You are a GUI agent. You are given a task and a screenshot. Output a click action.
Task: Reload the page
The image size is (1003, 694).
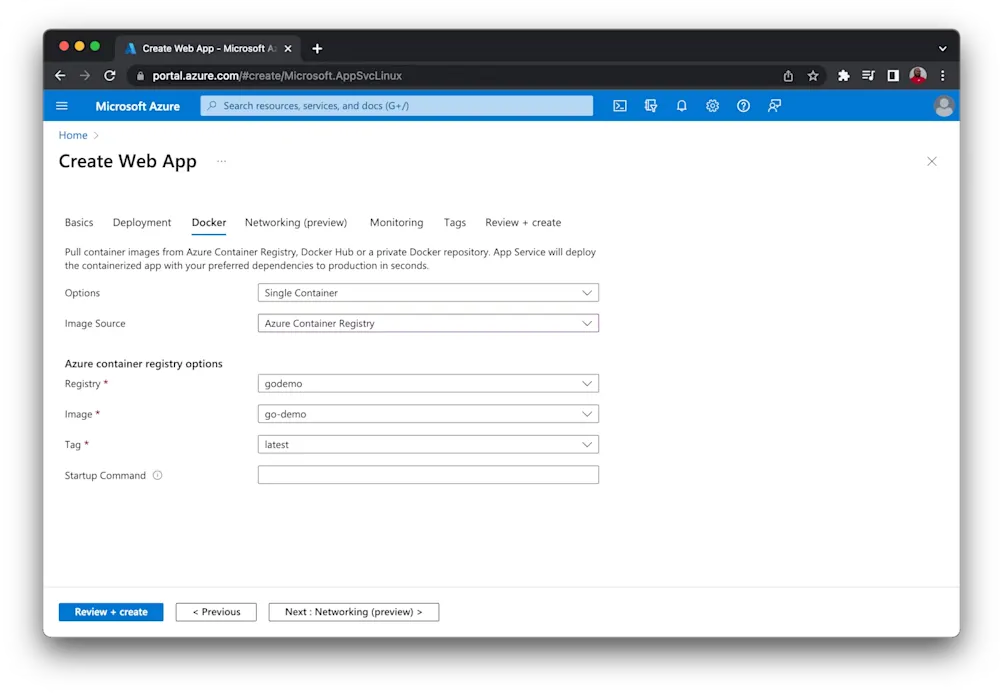110,75
